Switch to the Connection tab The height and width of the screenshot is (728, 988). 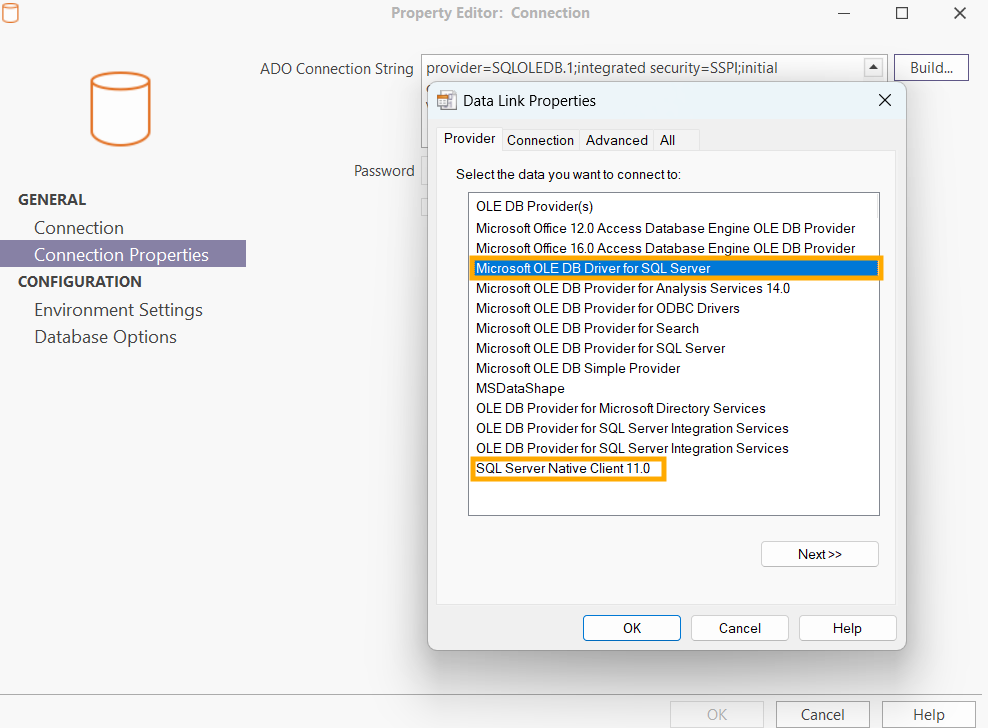[x=540, y=140]
